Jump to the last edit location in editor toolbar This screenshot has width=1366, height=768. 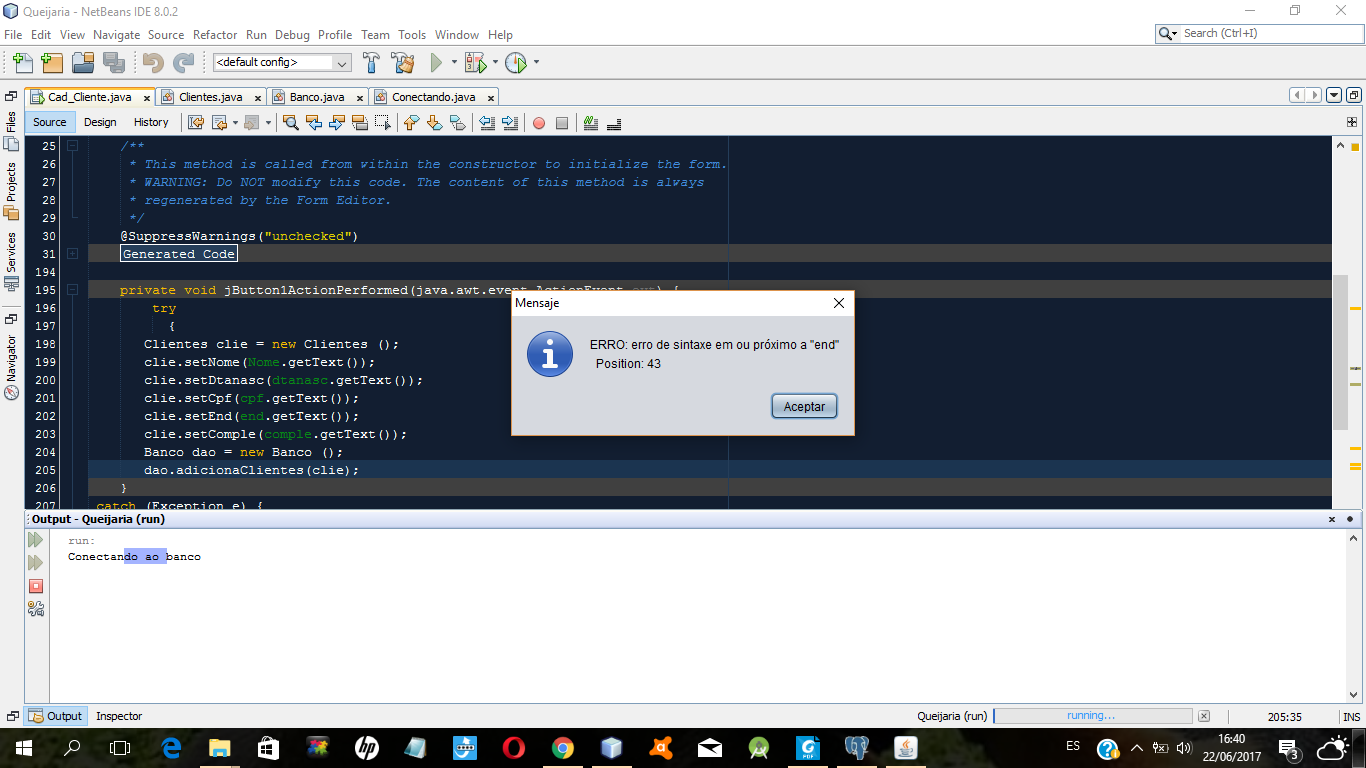pyautogui.click(x=196, y=123)
